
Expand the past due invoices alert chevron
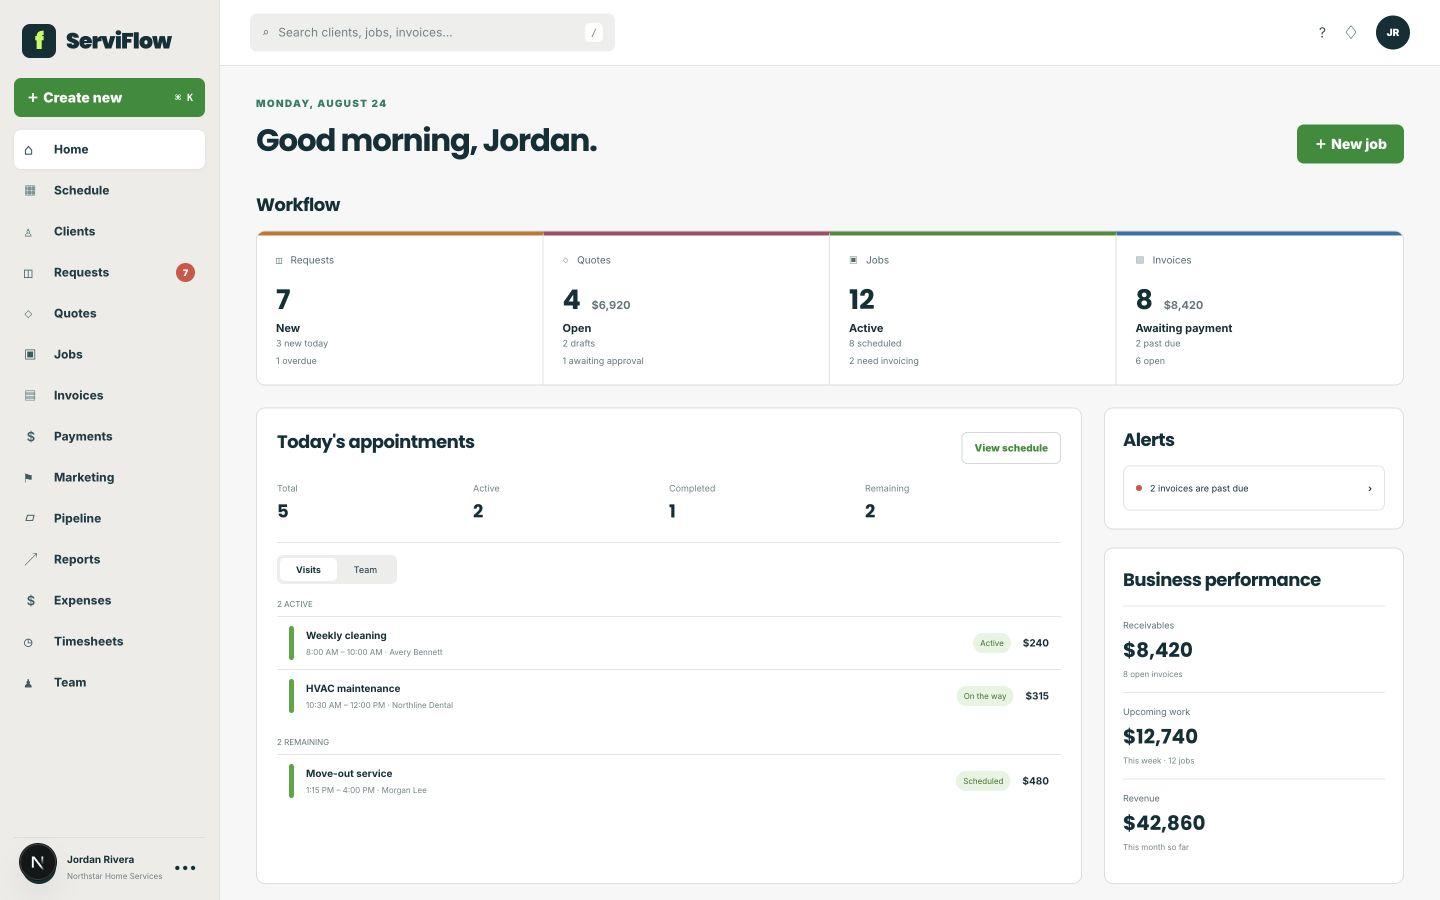[x=1369, y=489]
